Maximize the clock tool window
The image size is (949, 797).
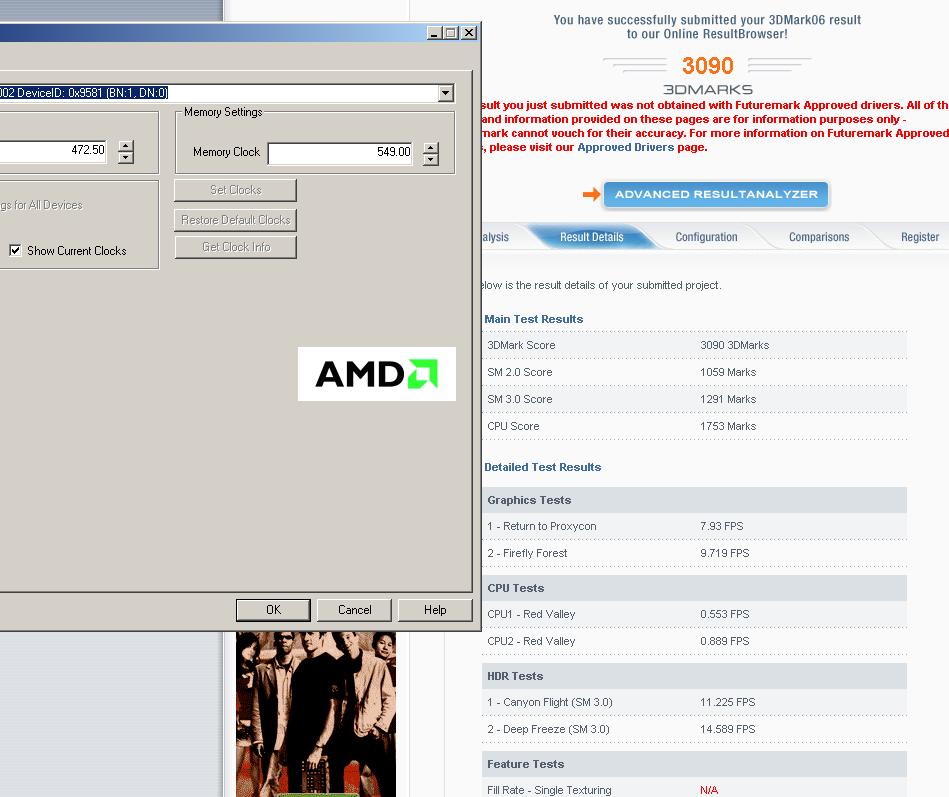click(451, 33)
